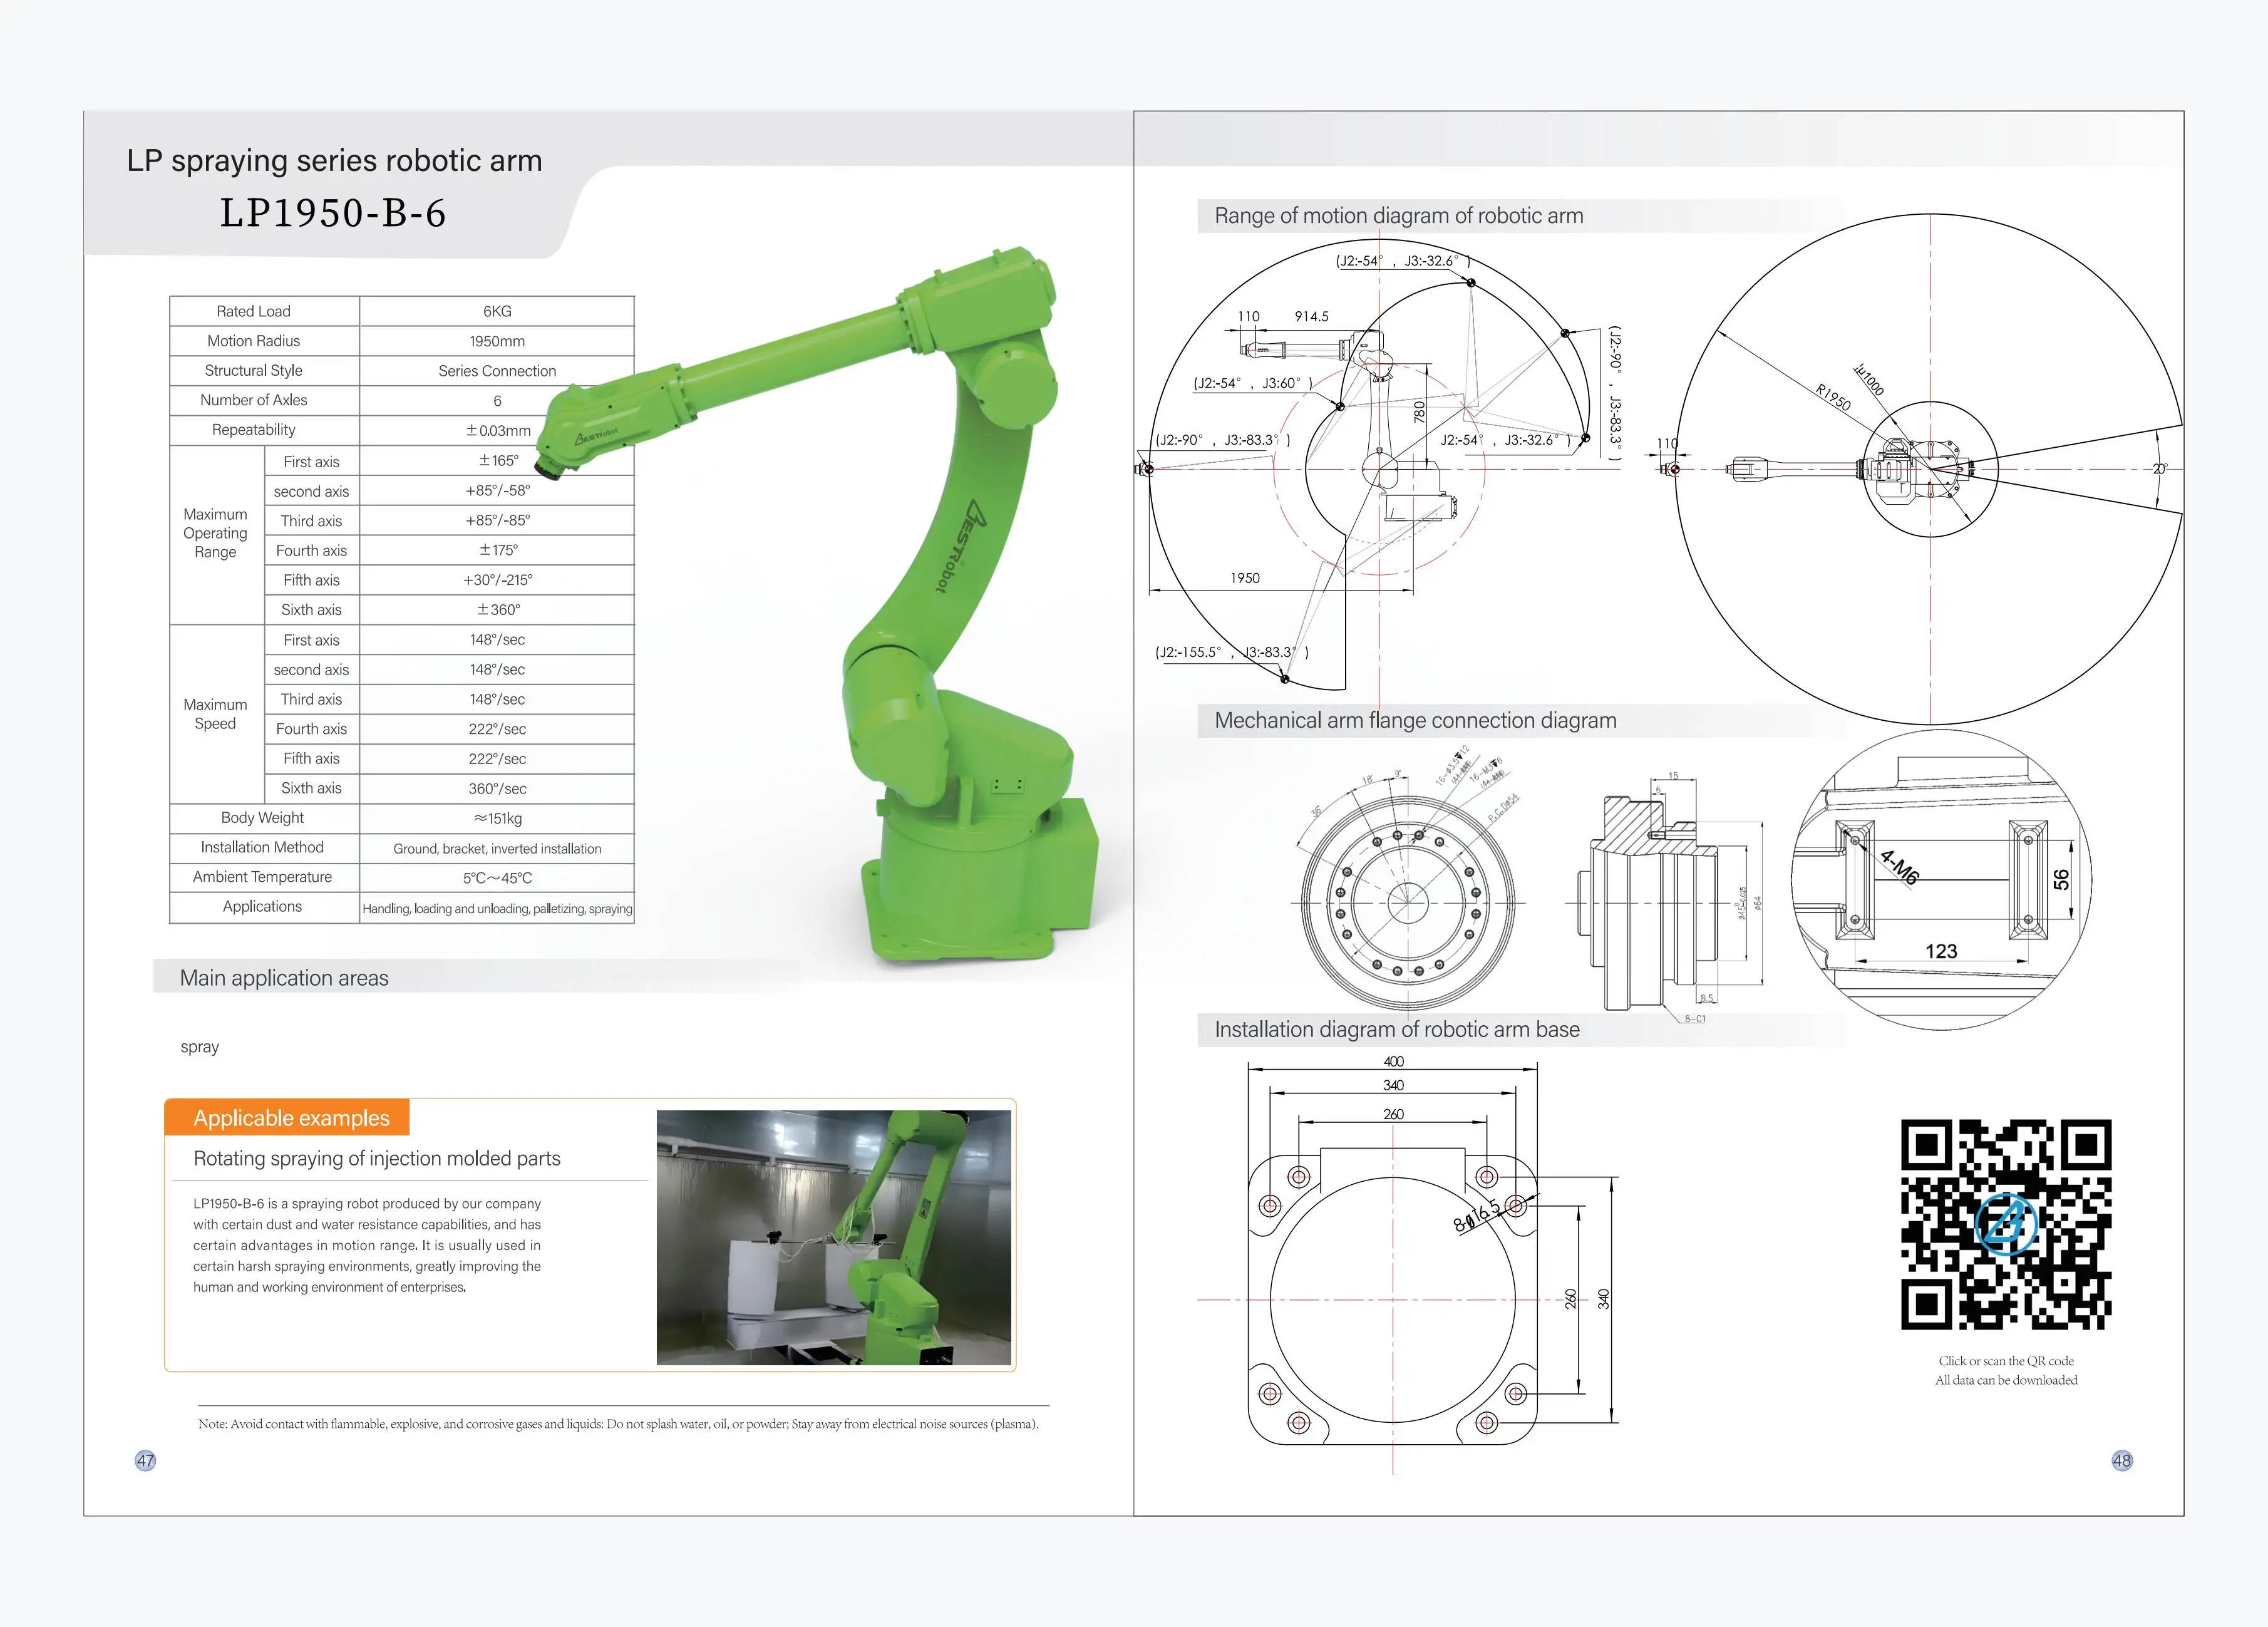This screenshot has height=1627, width=2268.
Task: Click page number 48 badge
Action: pyautogui.click(x=2122, y=1461)
